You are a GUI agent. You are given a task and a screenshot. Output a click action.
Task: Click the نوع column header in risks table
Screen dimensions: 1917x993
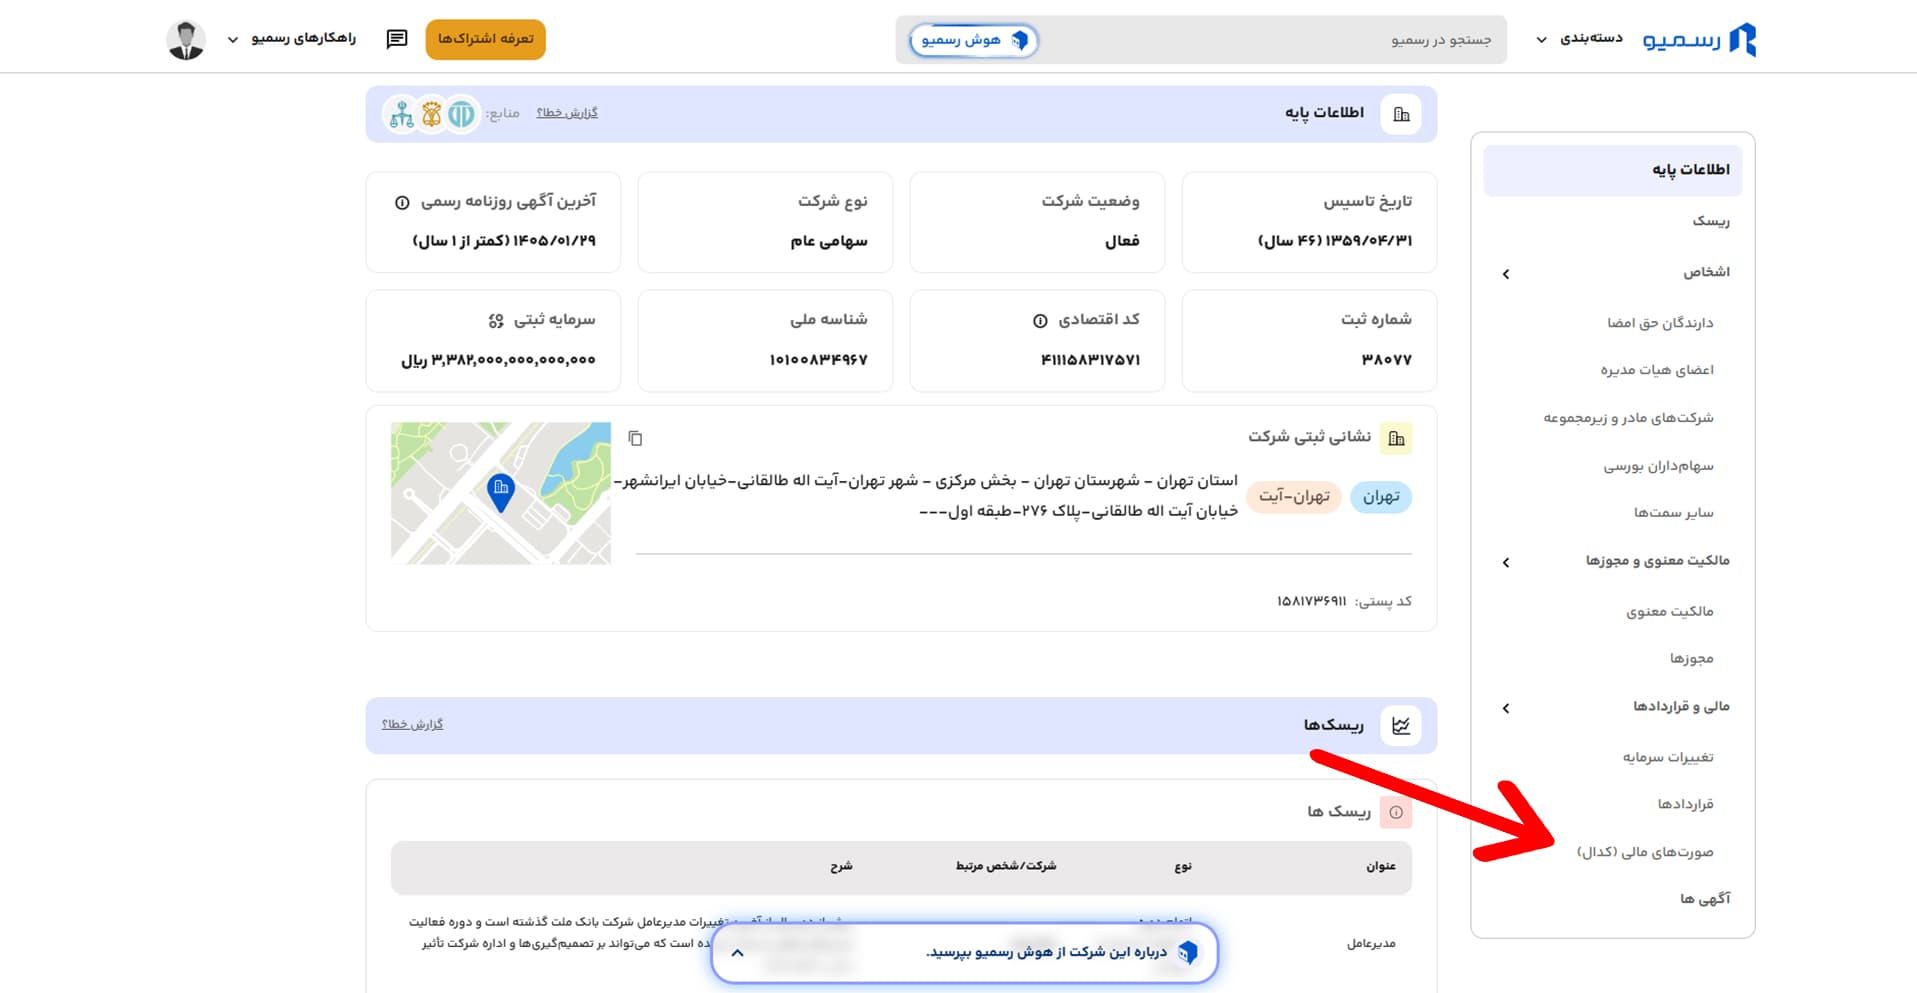(1183, 866)
